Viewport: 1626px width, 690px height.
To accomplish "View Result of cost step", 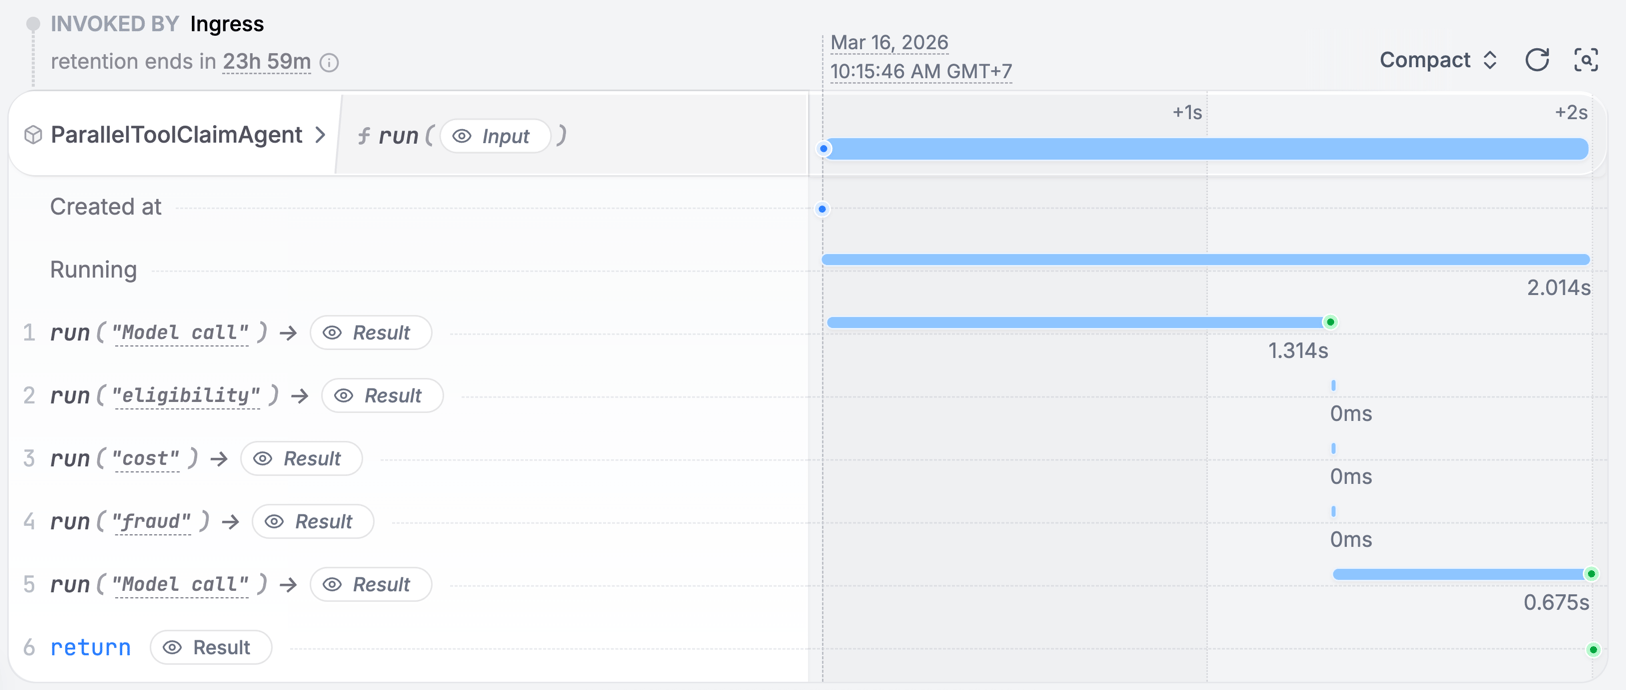I will (301, 459).
